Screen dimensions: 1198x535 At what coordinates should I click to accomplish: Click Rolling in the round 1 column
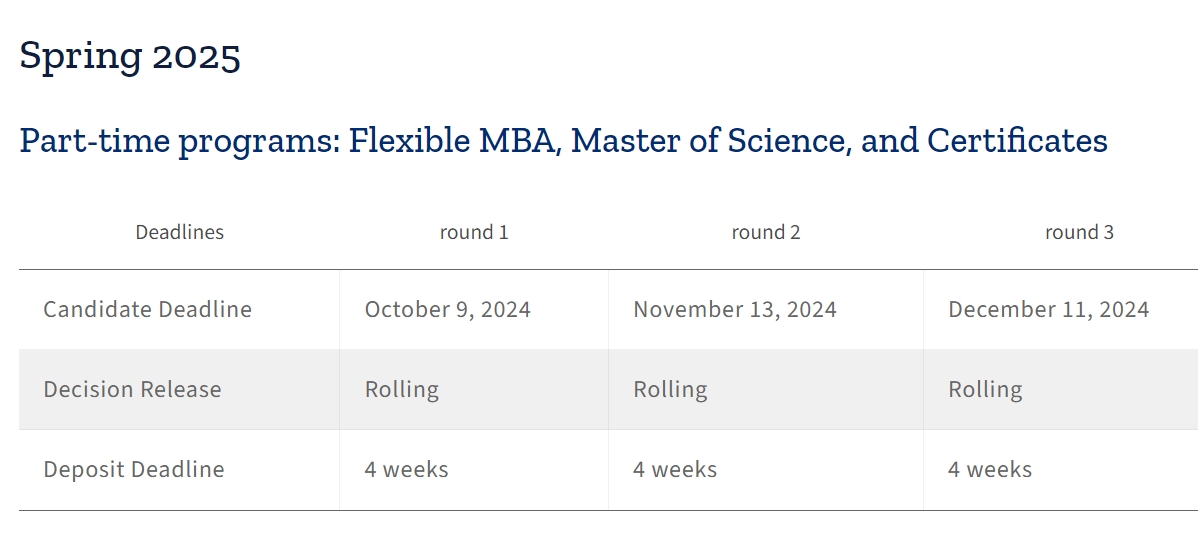pos(402,390)
